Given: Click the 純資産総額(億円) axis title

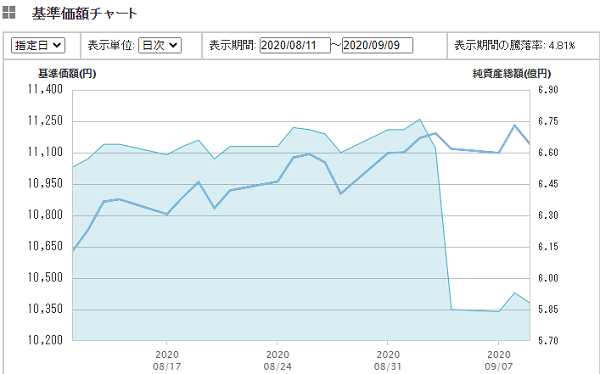Looking at the screenshot, I should coord(512,73).
